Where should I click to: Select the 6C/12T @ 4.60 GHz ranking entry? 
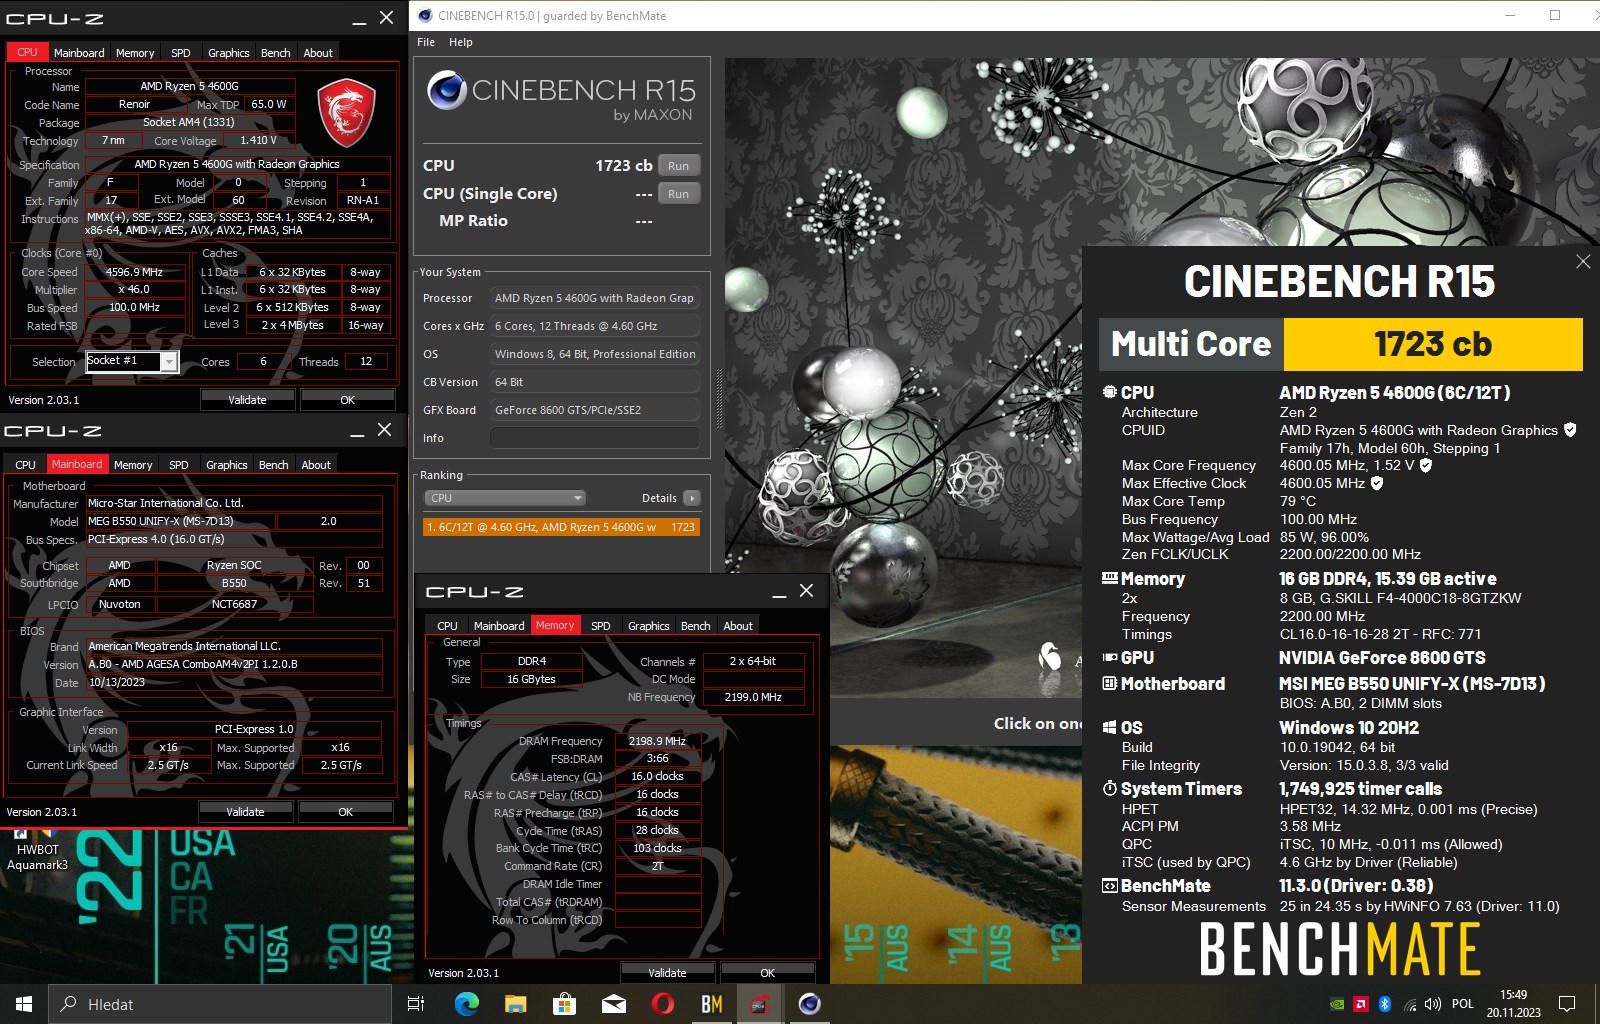[x=561, y=527]
